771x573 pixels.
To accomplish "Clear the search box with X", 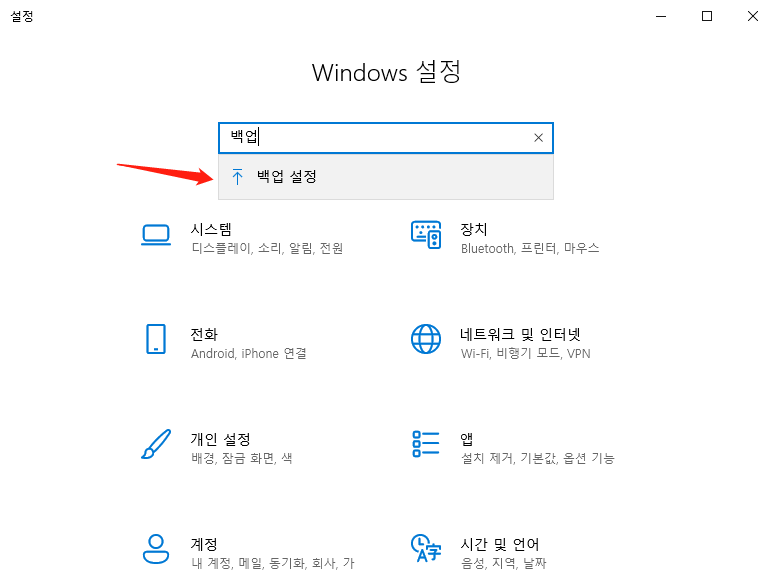I will tap(538, 138).
